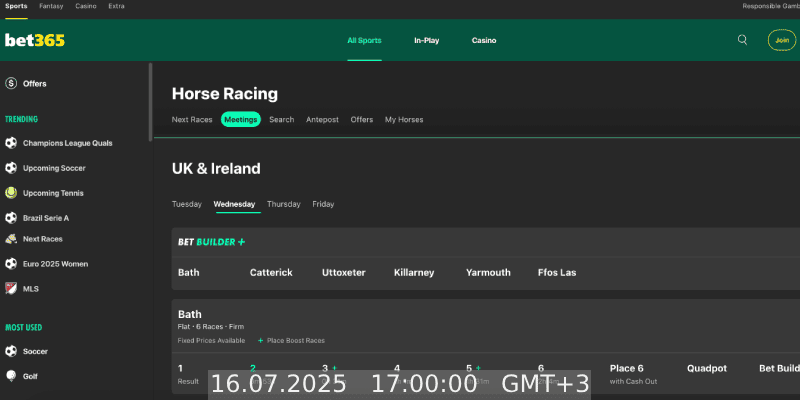Select the Meetings tab
Screen dimensions: 800x400
[x=241, y=119]
